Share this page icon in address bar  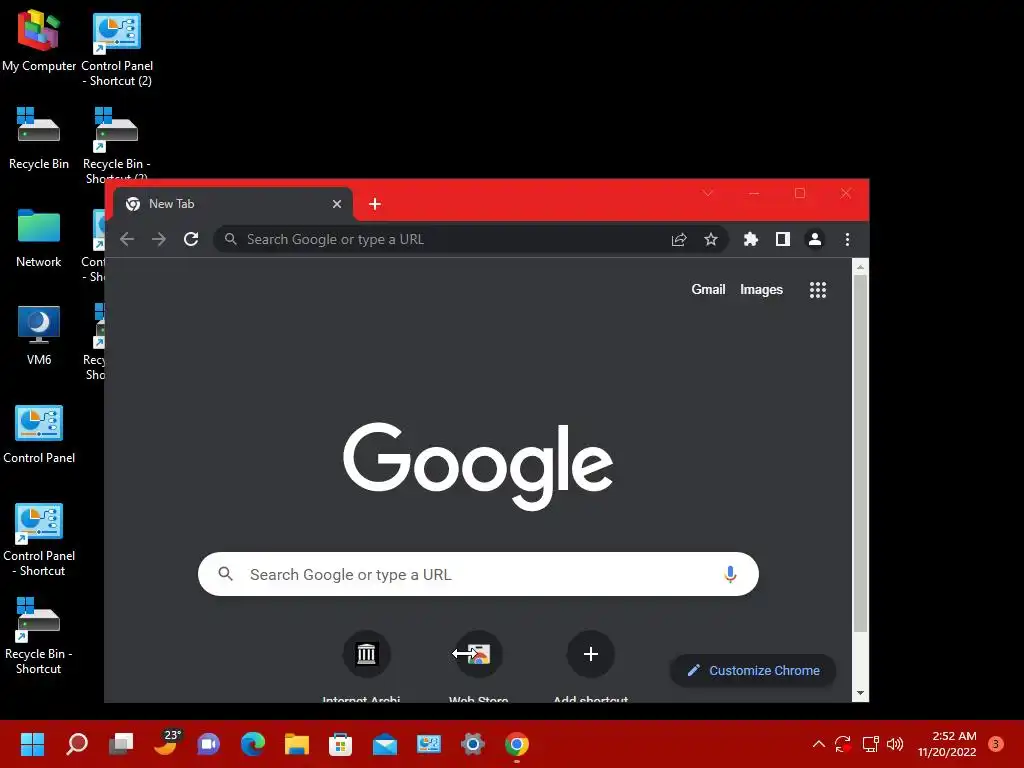[x=679, y=240]
